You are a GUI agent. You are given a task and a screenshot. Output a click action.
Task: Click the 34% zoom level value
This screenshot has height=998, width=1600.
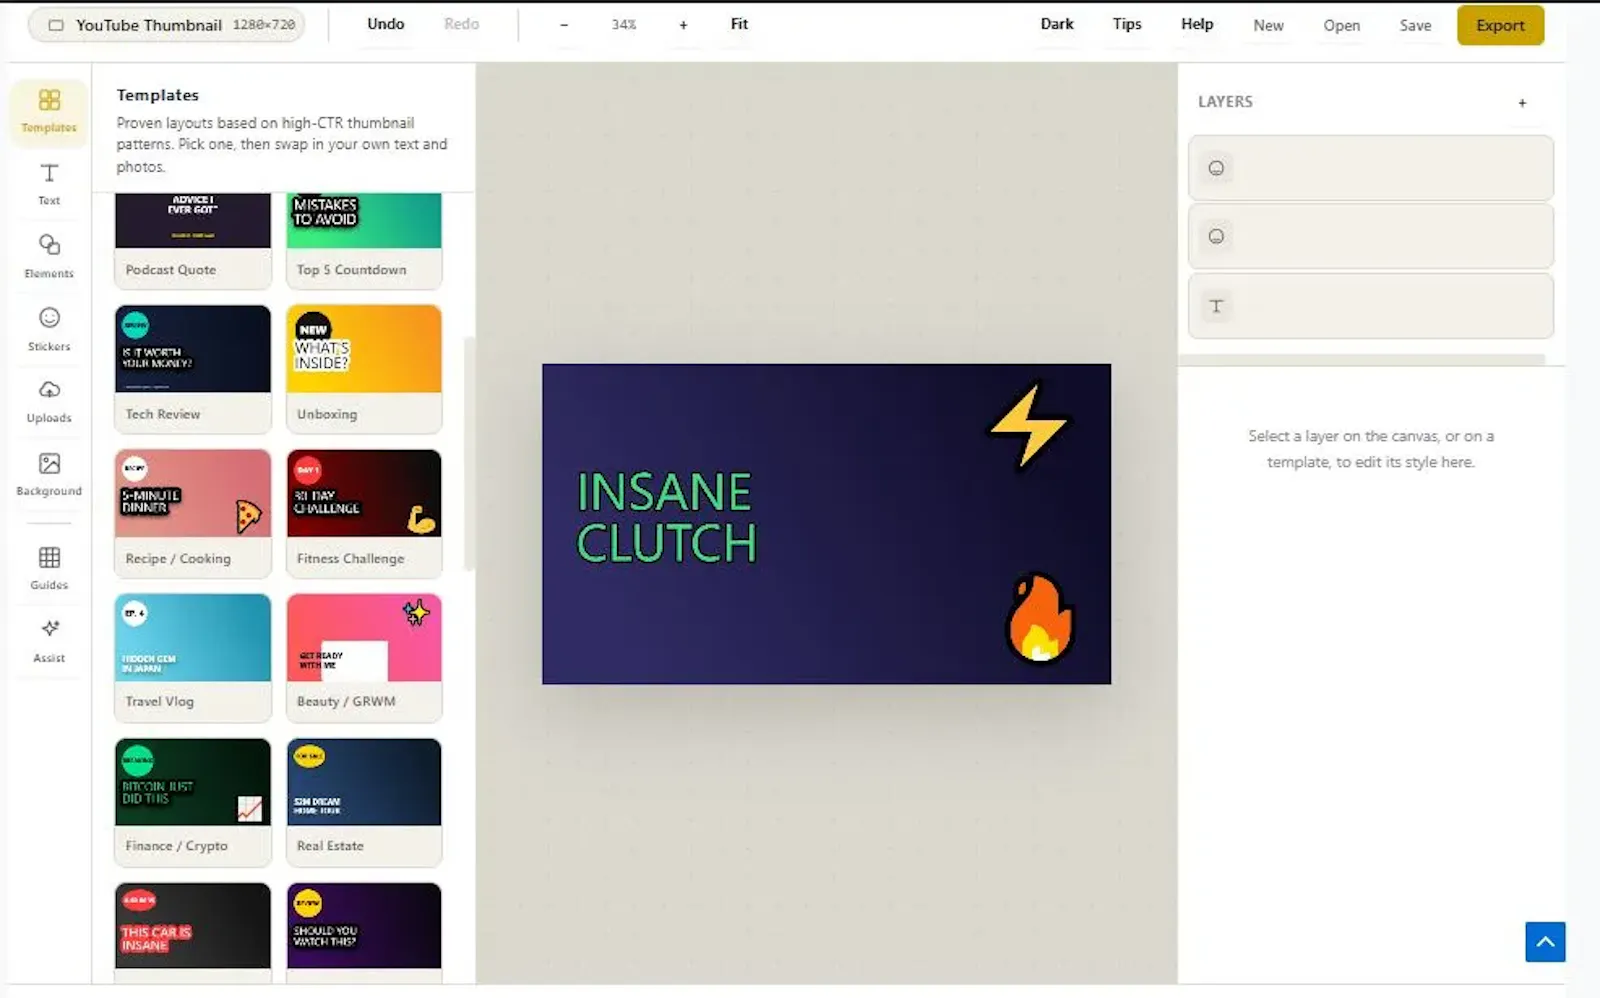(x=624, y=24)
